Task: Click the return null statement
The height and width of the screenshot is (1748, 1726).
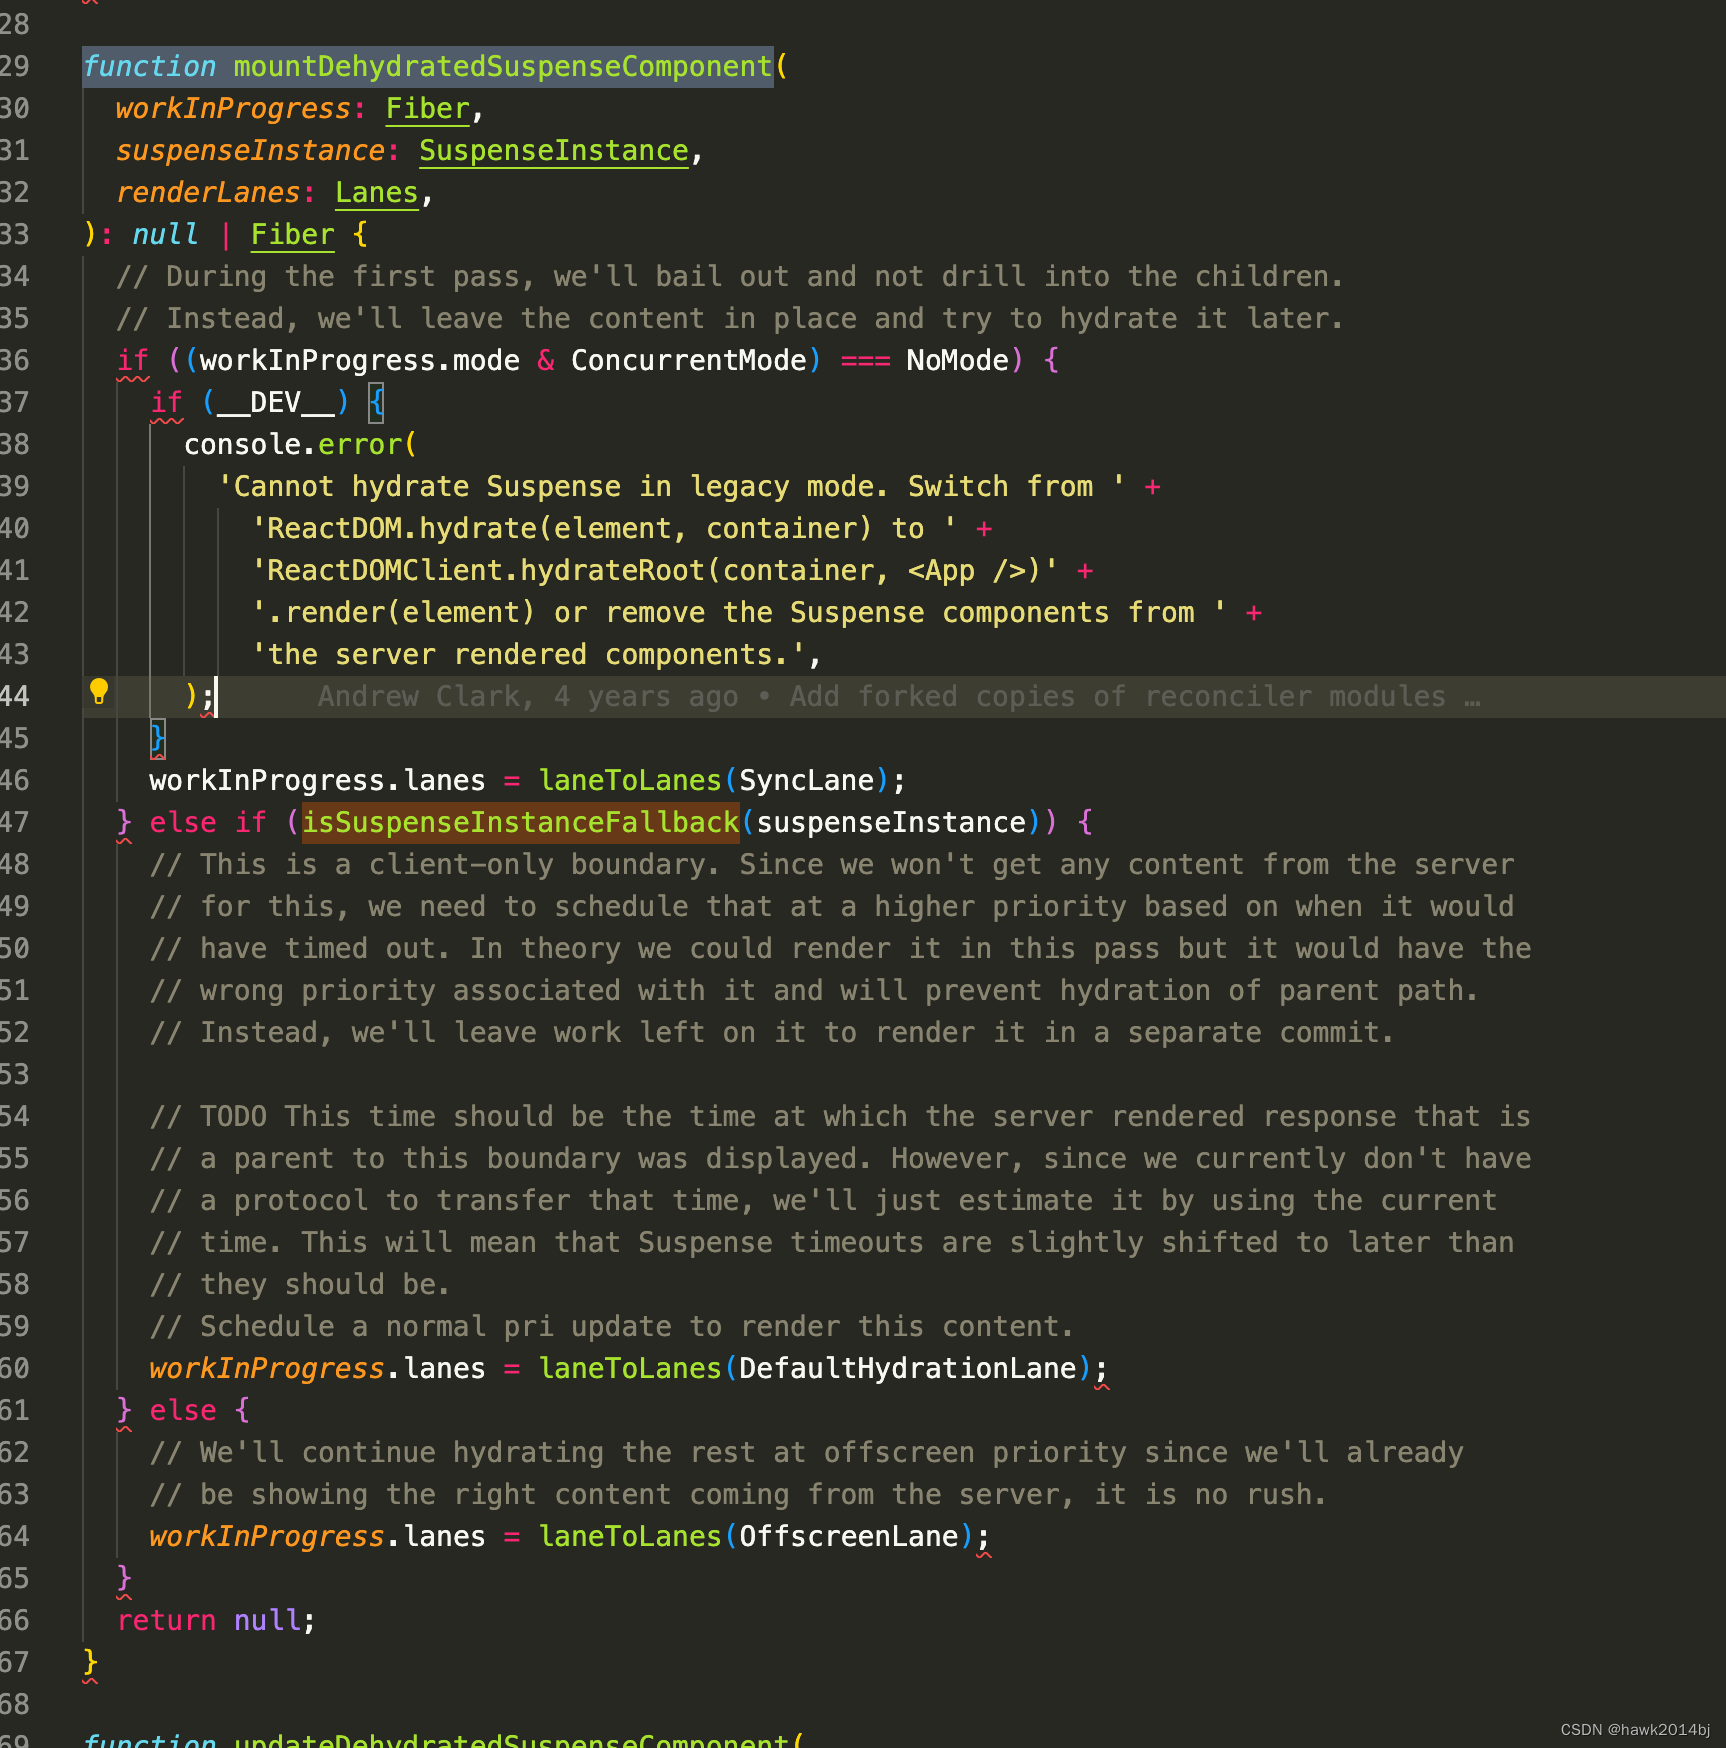Action: point(216,1620)
